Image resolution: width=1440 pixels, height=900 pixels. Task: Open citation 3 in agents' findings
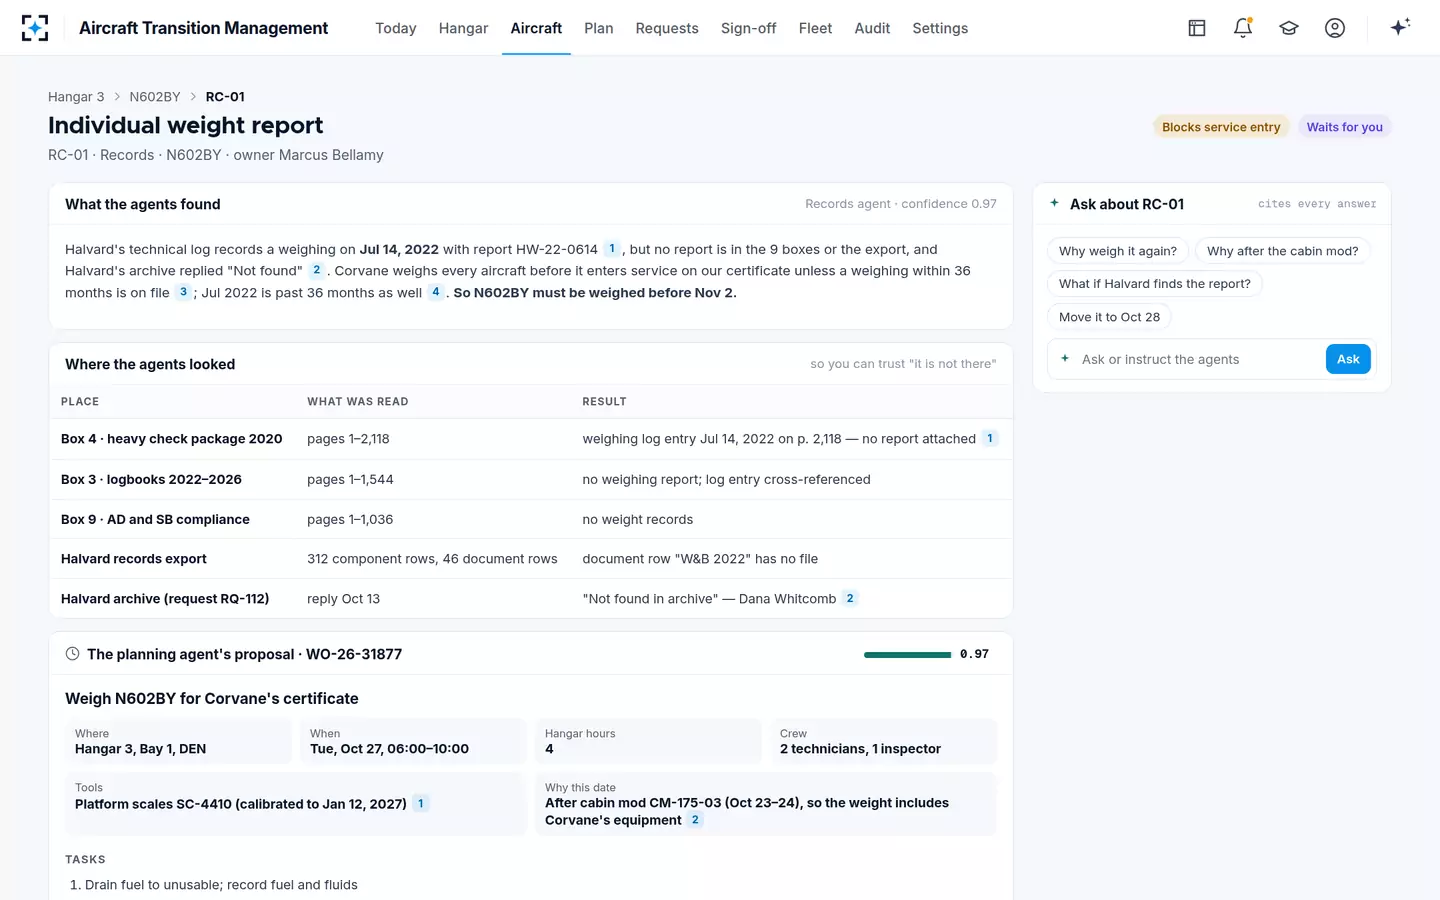tap(183, 292)
